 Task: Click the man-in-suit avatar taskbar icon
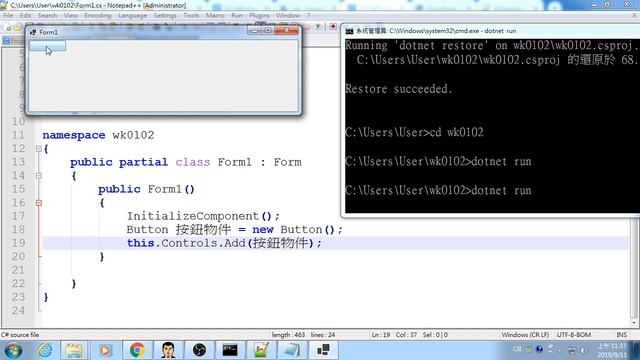[168, 350]
